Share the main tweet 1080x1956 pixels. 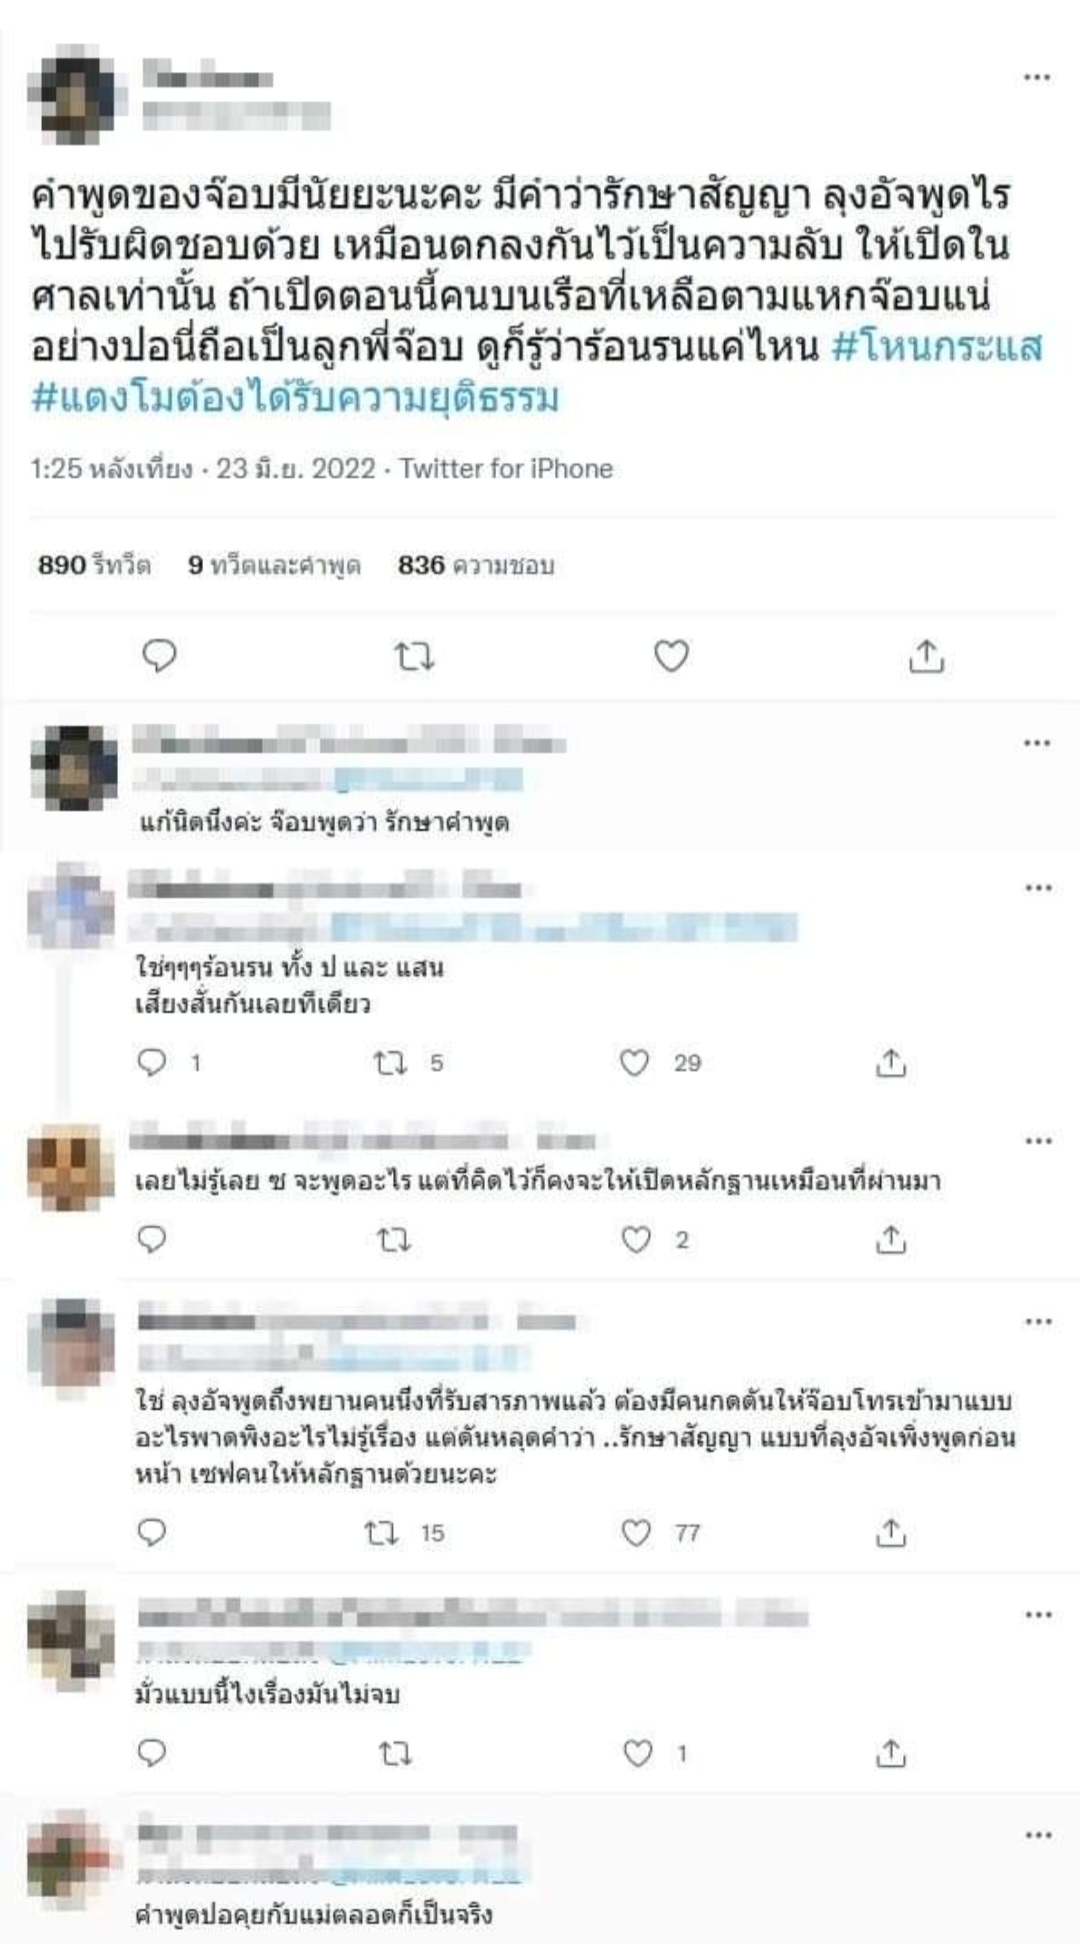click(926, 656)
